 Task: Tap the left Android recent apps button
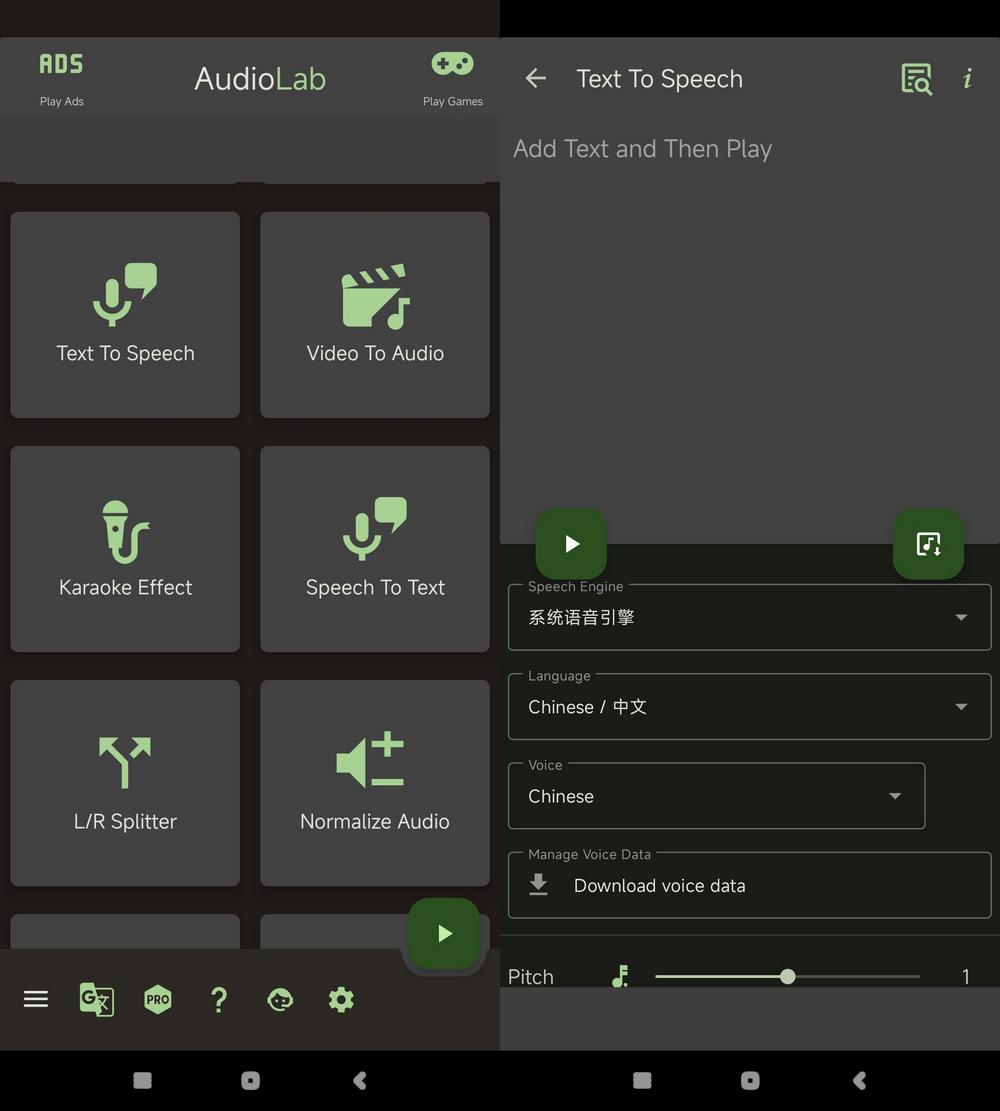[x=142, y=1080]
